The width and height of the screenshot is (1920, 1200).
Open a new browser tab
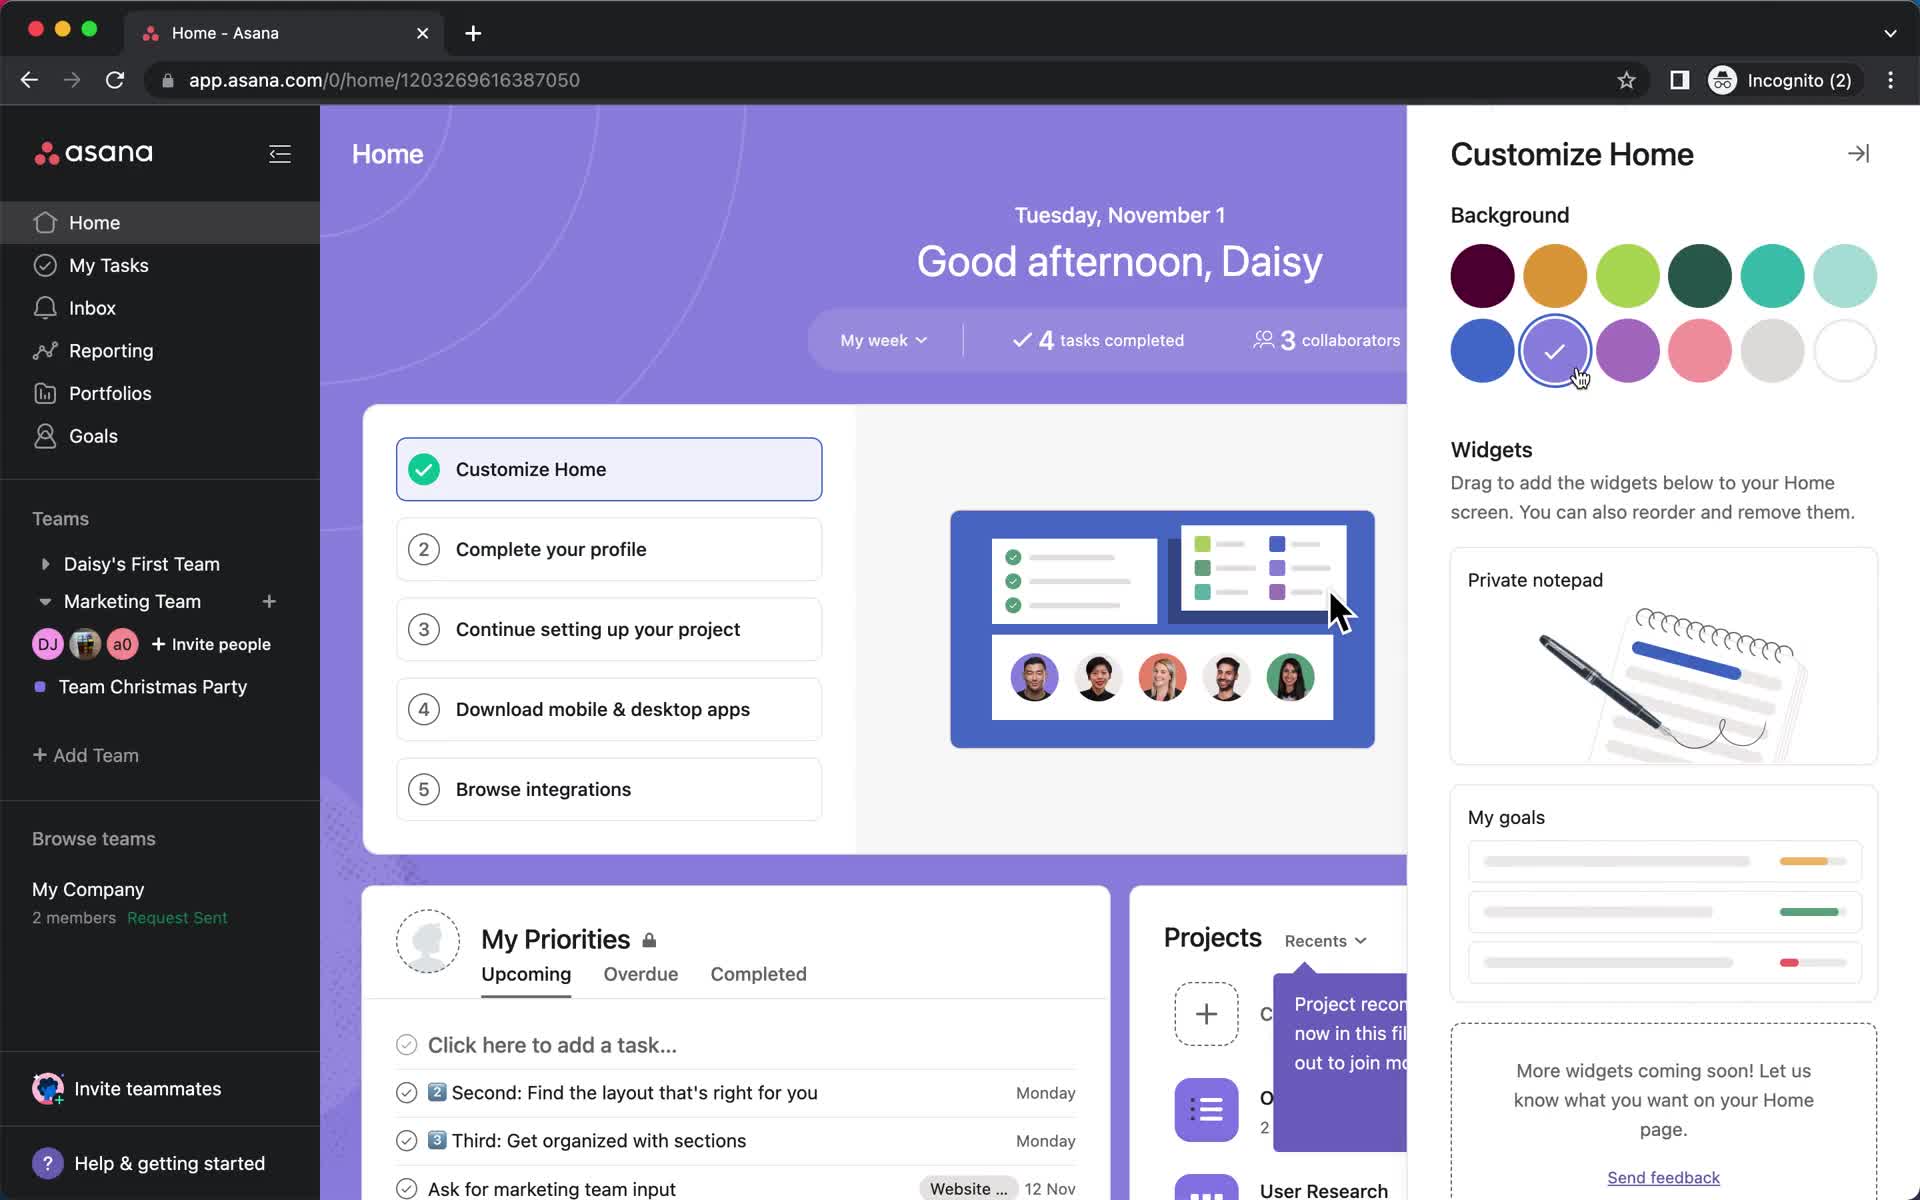pos(473,33)
